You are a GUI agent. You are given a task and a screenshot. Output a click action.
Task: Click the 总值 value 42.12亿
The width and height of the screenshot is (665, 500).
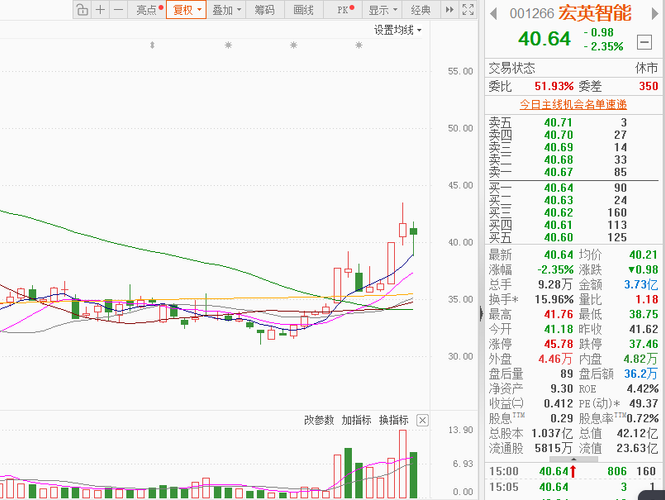pos(637,433)
